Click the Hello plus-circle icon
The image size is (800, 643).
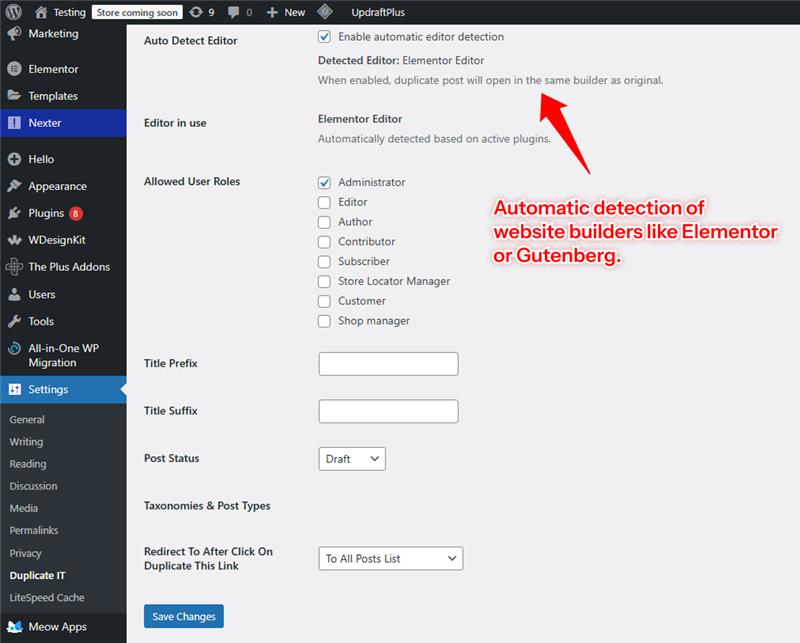click(x=14, y=159)
